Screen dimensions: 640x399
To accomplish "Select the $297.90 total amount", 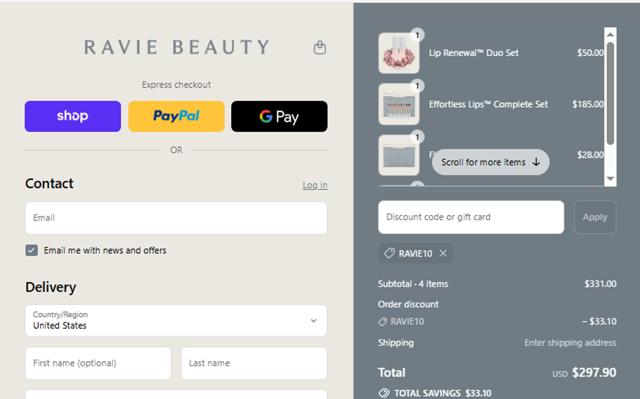I will [594, 372].
